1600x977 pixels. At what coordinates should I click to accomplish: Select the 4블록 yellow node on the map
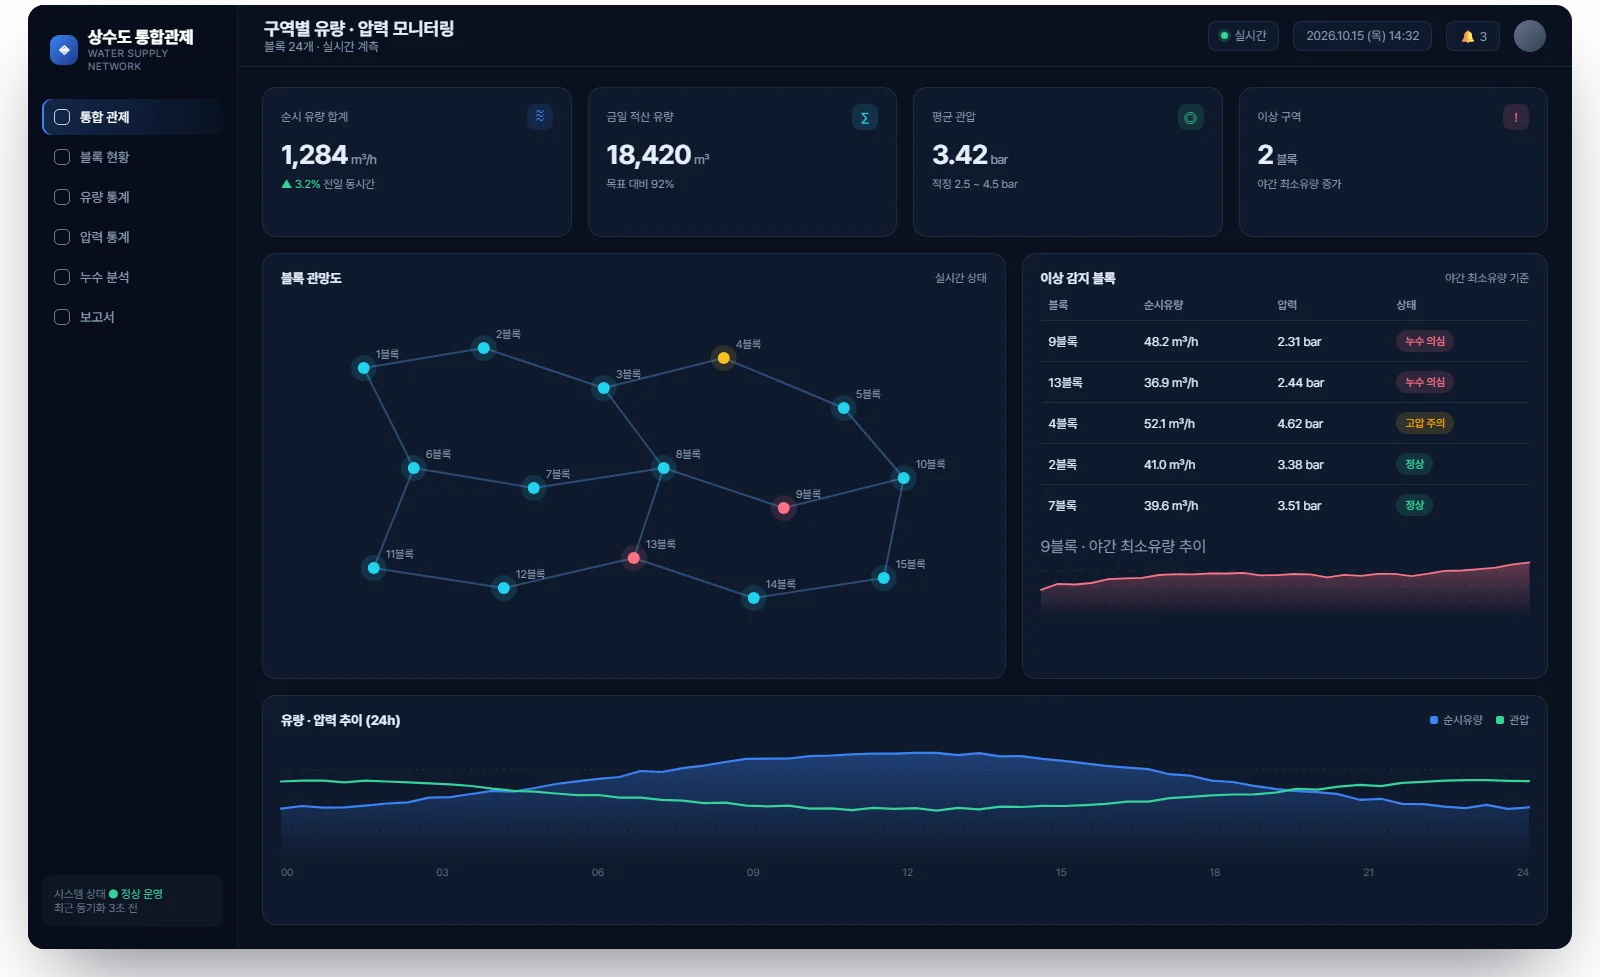click(723, 358)
